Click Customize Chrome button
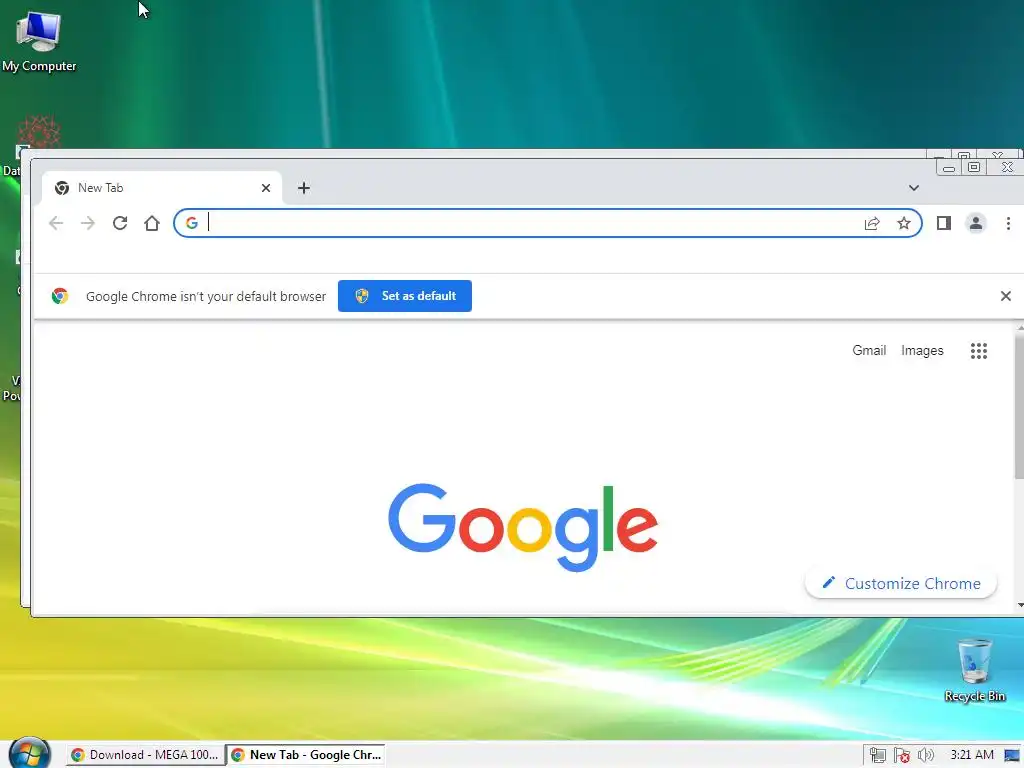1024x768 pixels. (901, 583)
